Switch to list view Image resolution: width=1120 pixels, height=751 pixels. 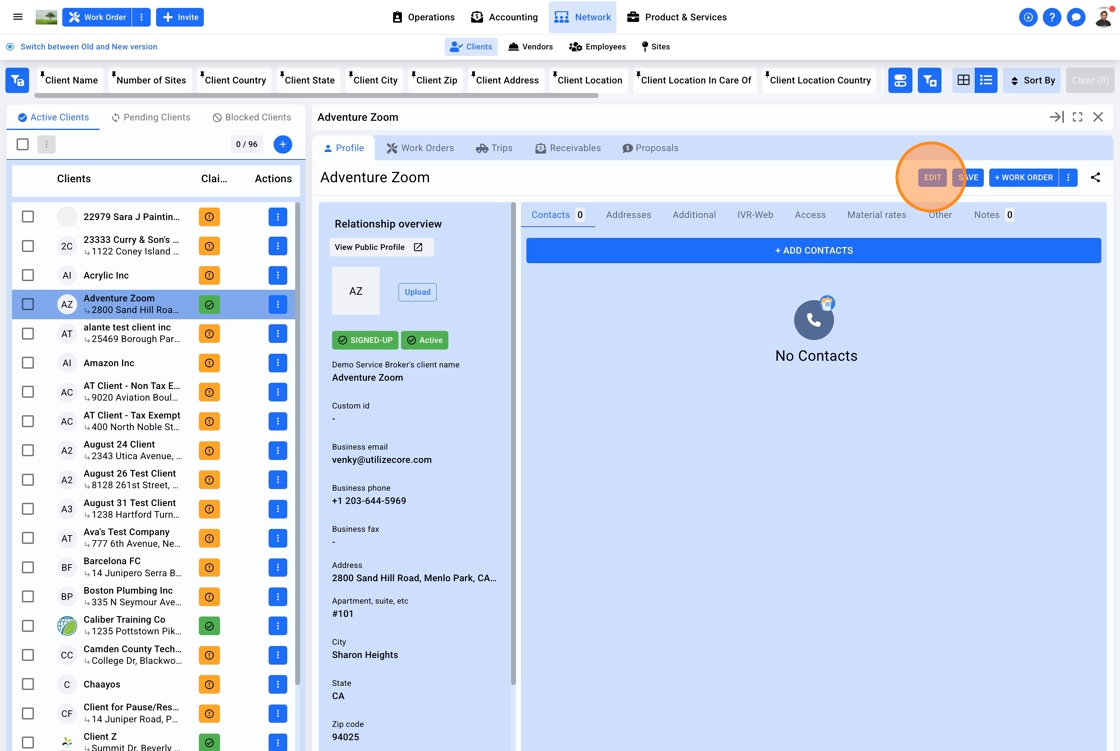click(986, 80)
